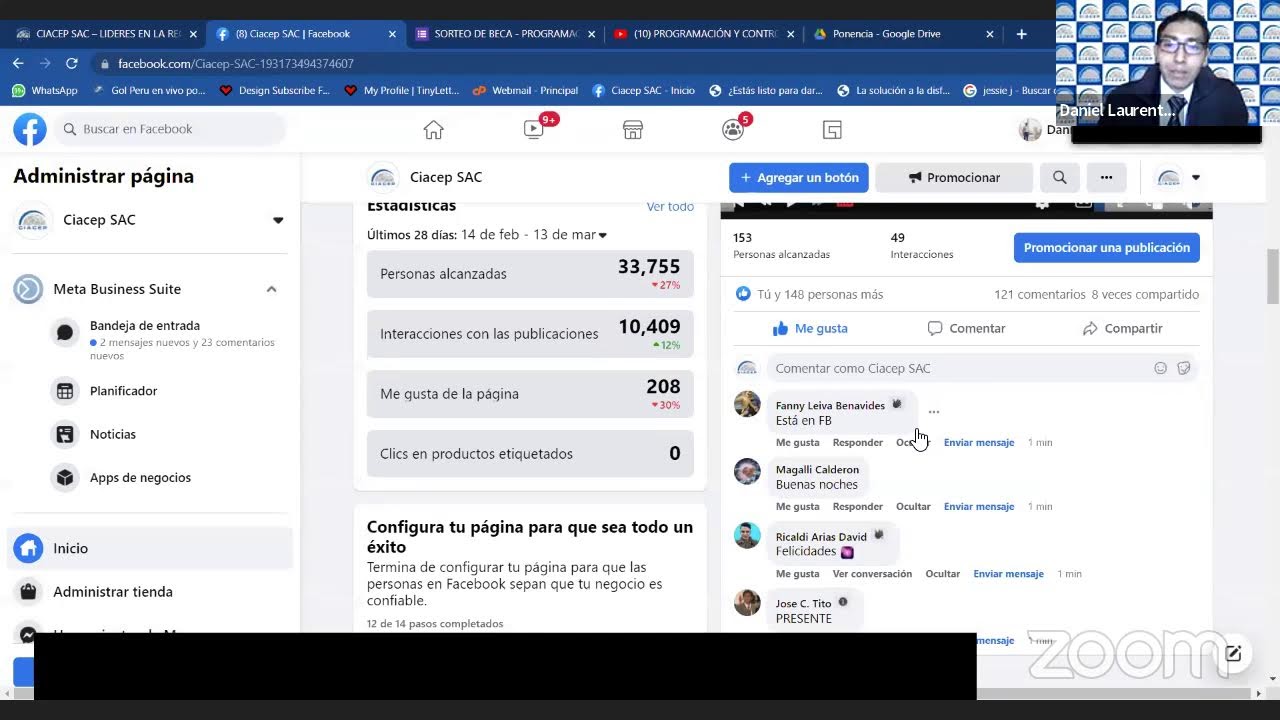Open Webmail - Principal bookmark
The image size is (1280, 720).
526,90
